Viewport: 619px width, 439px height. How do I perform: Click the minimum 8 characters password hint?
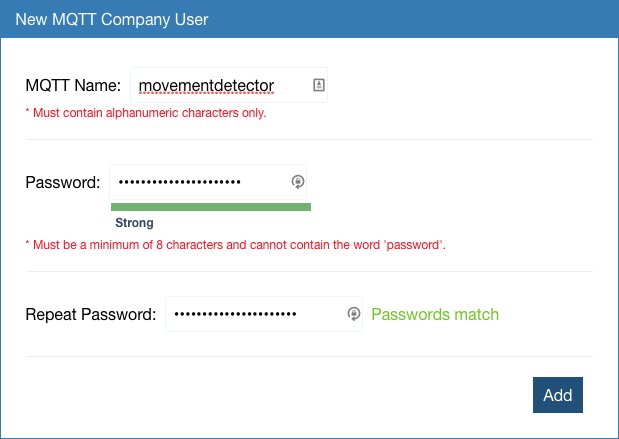(239, 245)
